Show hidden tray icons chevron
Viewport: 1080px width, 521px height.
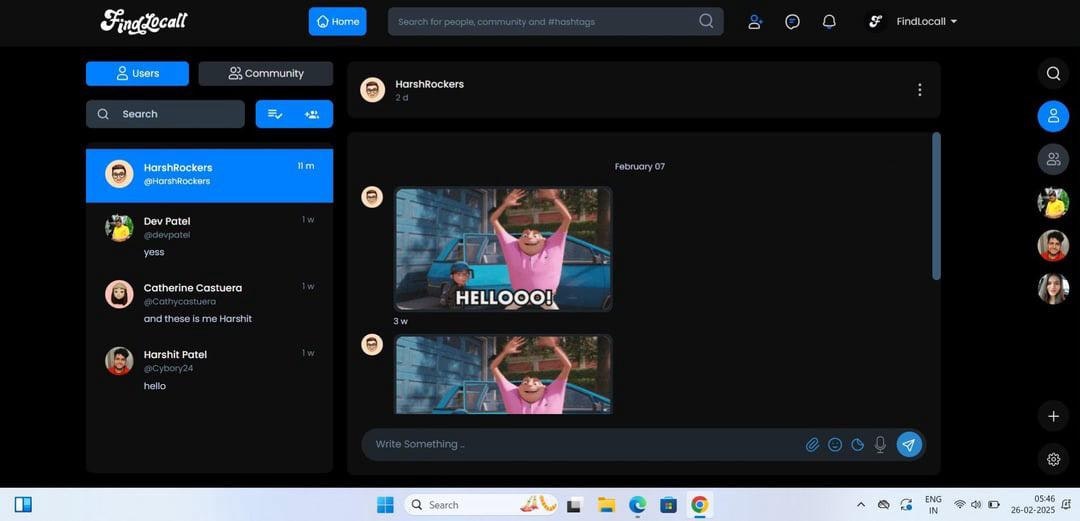click(861, 505)
